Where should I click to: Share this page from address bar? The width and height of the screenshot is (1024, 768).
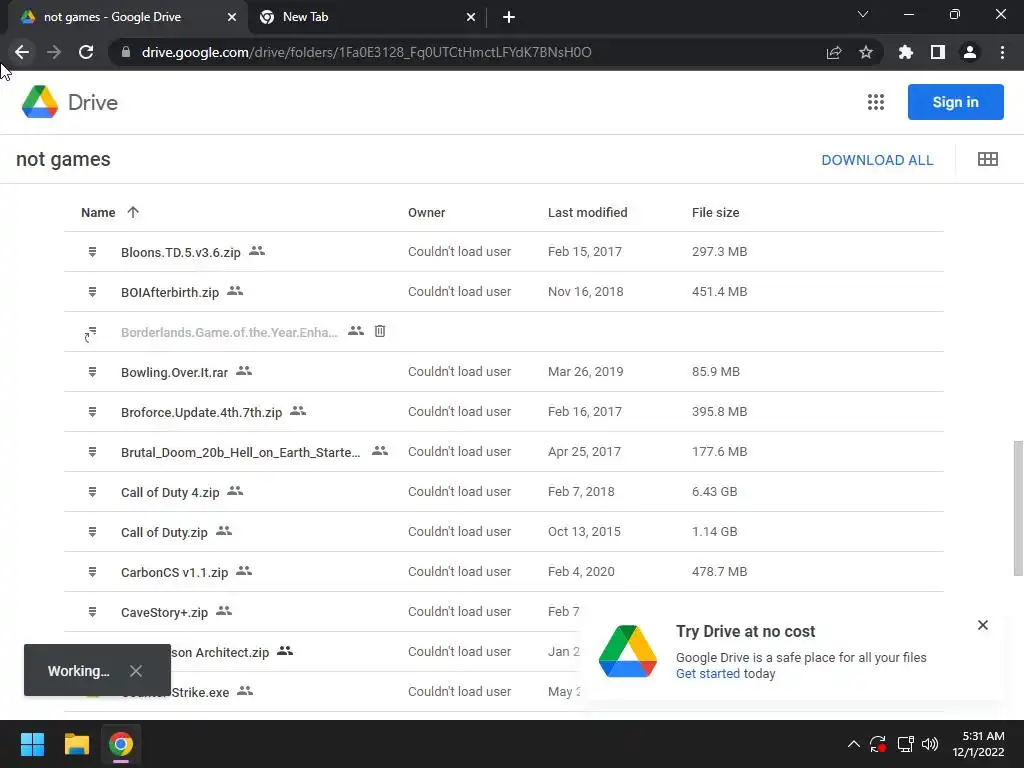(x=834, y=52)
